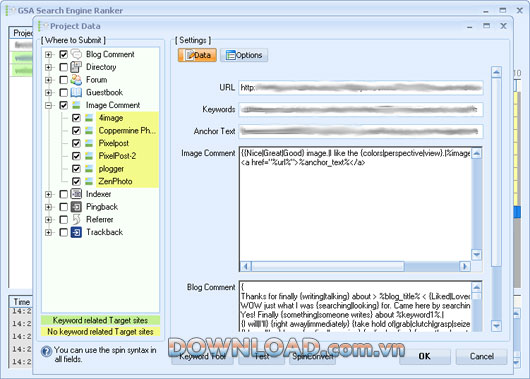
Task: Click the blue help question mark icon
Action: pos(46,352)
